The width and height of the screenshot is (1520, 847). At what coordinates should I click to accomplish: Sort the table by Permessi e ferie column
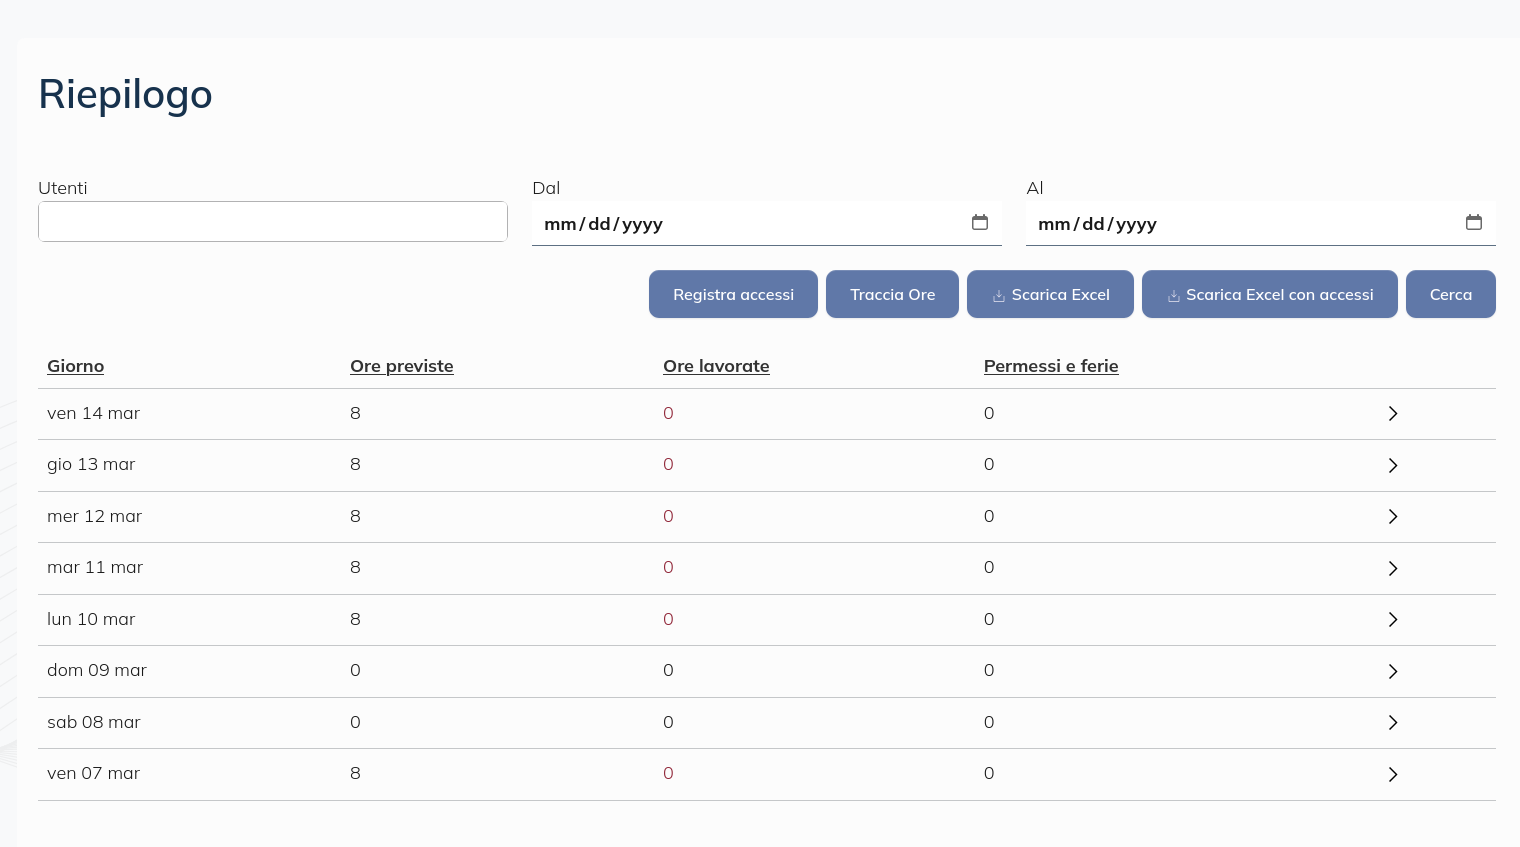[x=1051, y=366]
